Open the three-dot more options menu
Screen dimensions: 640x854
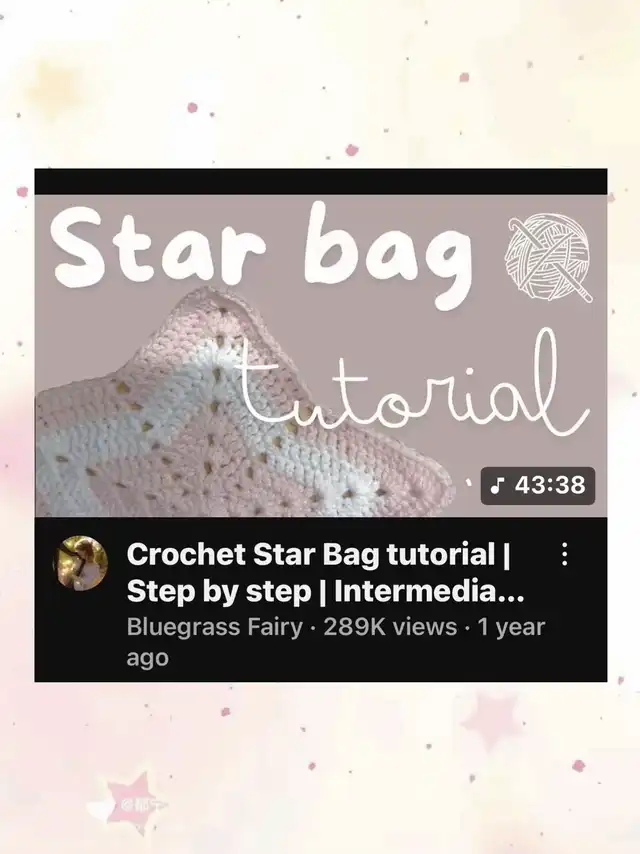[x=565, y=554]
